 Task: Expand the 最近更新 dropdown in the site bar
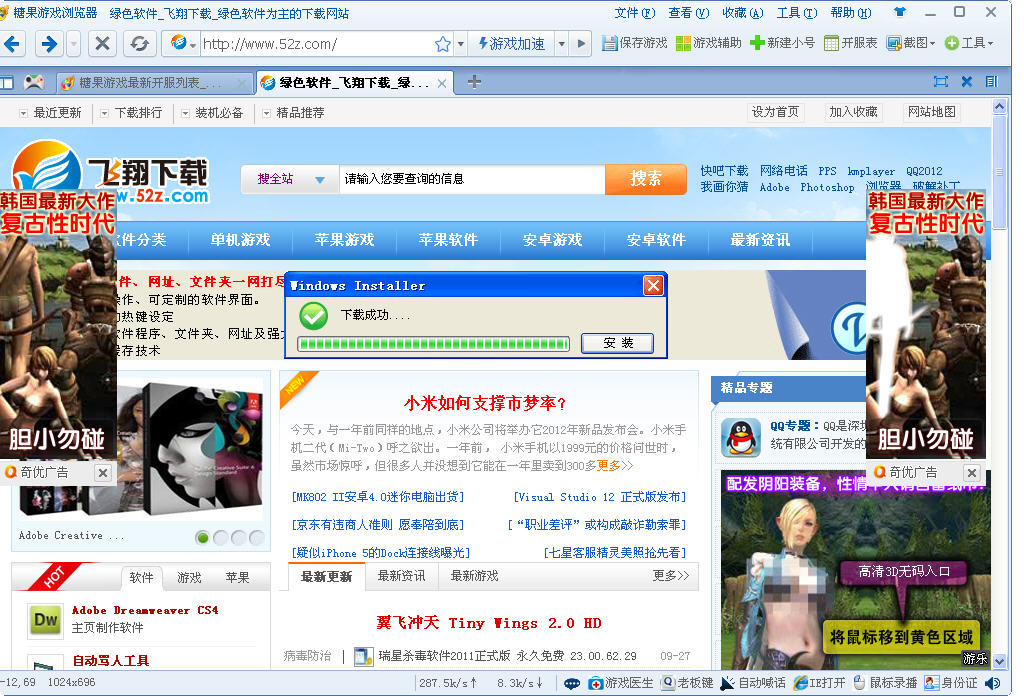click(x=24, y=113)
